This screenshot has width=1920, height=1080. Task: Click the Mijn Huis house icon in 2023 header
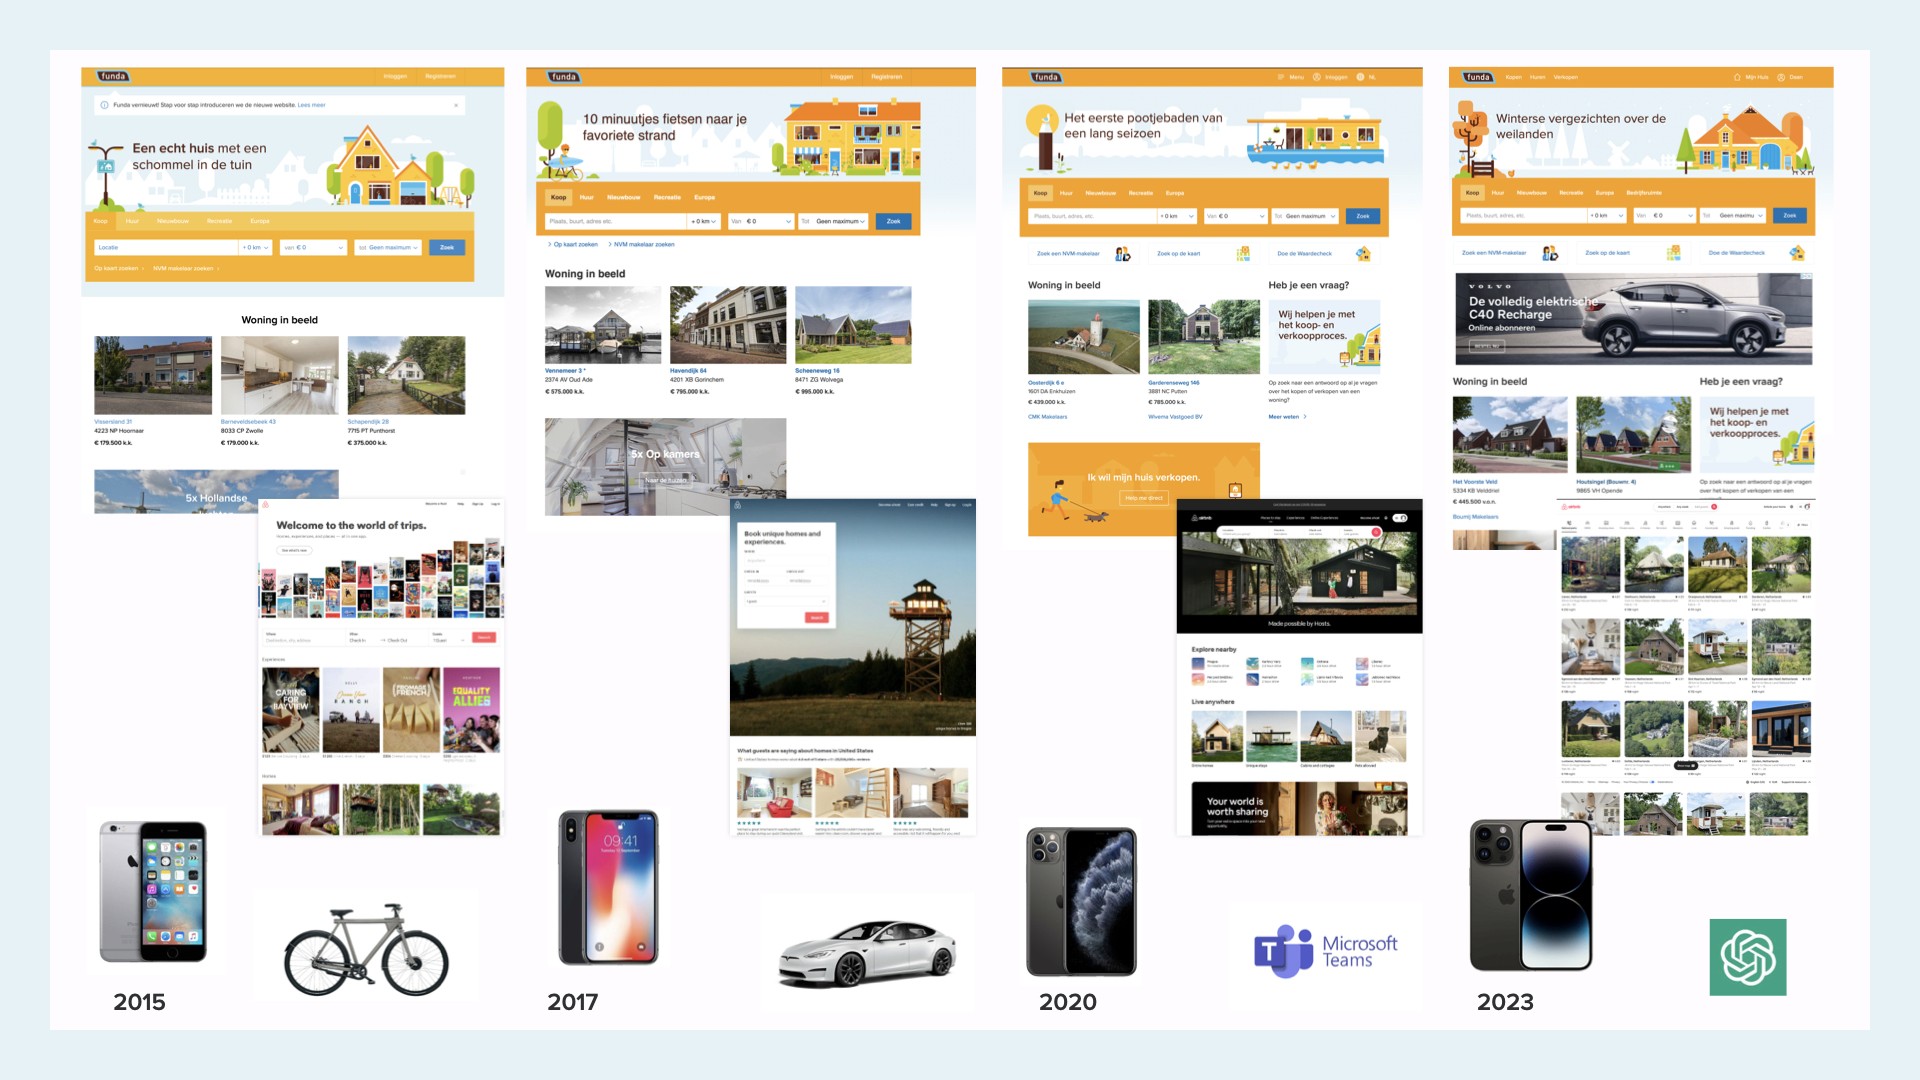click(x=1737, y=77)
